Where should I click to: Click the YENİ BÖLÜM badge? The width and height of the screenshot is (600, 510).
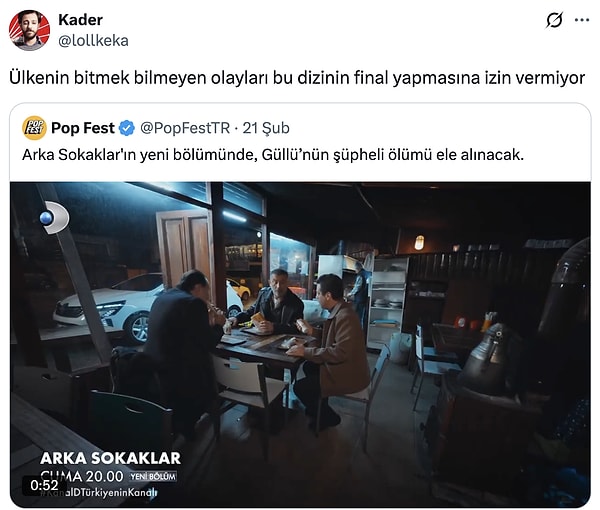[x=153, y=477]
